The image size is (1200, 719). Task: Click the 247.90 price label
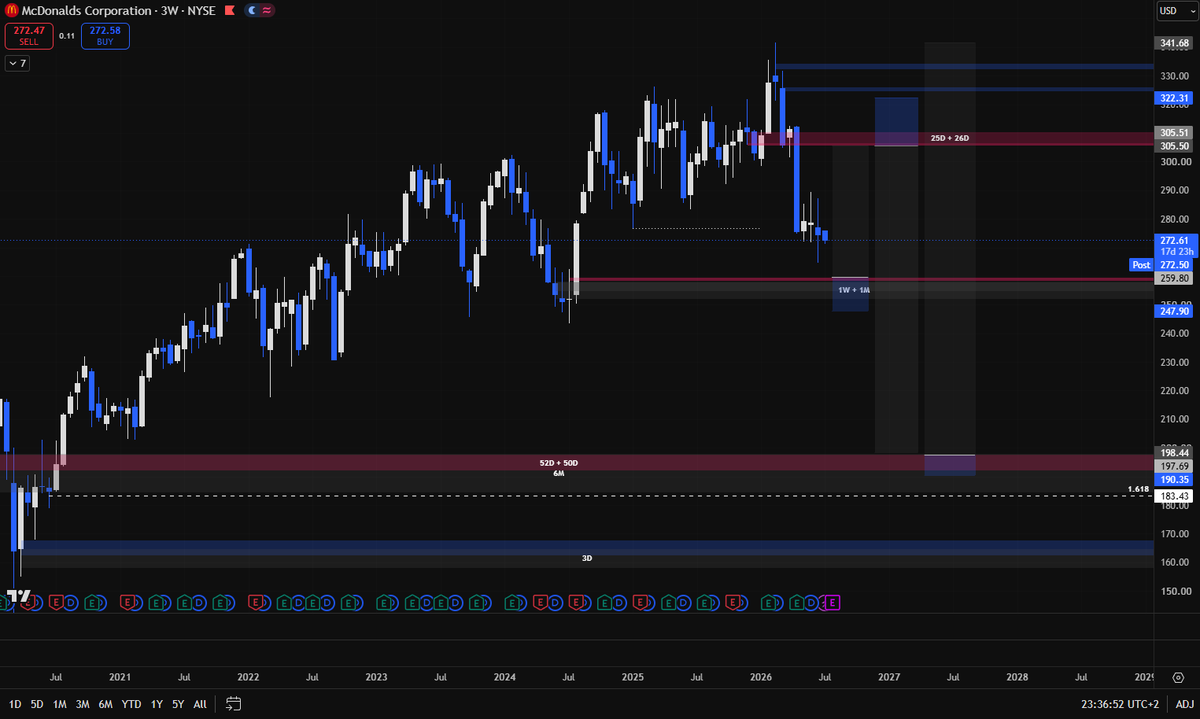[x=1173, y=311]
